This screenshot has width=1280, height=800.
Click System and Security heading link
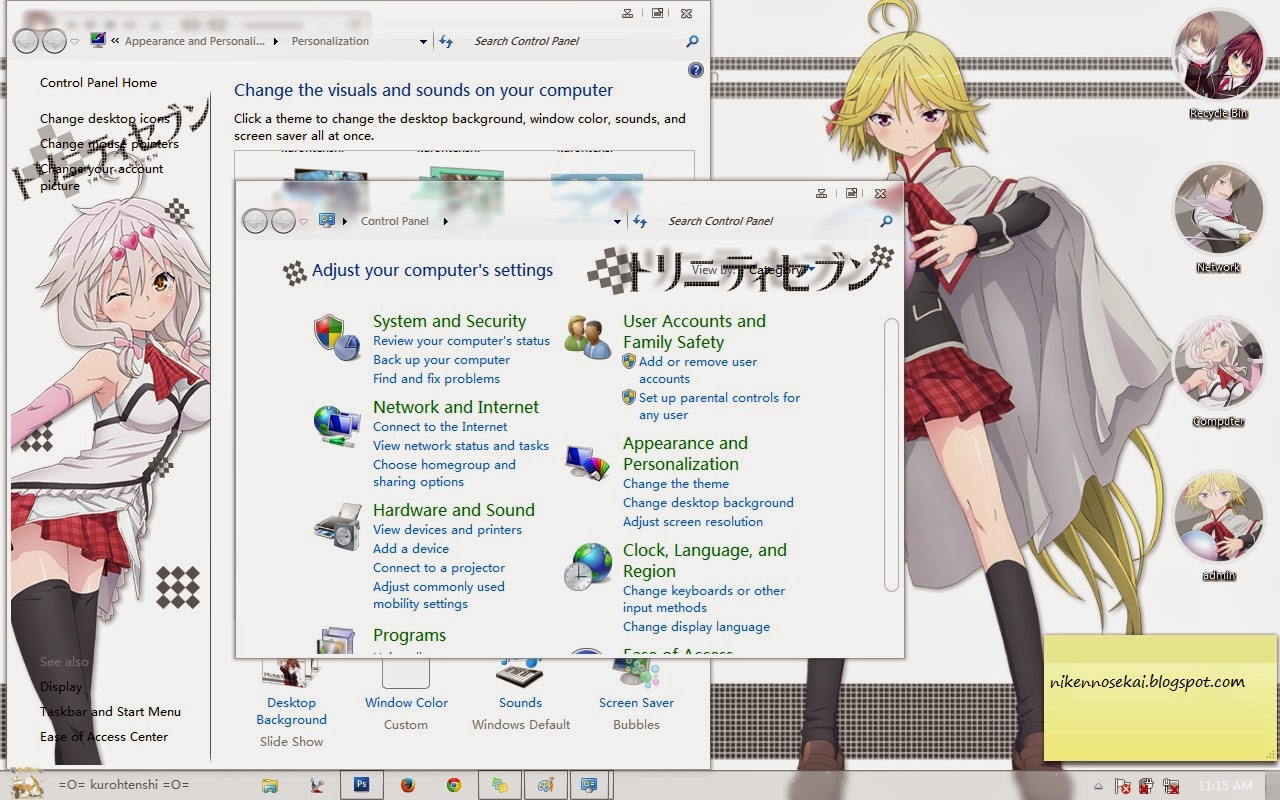point(449,321)
